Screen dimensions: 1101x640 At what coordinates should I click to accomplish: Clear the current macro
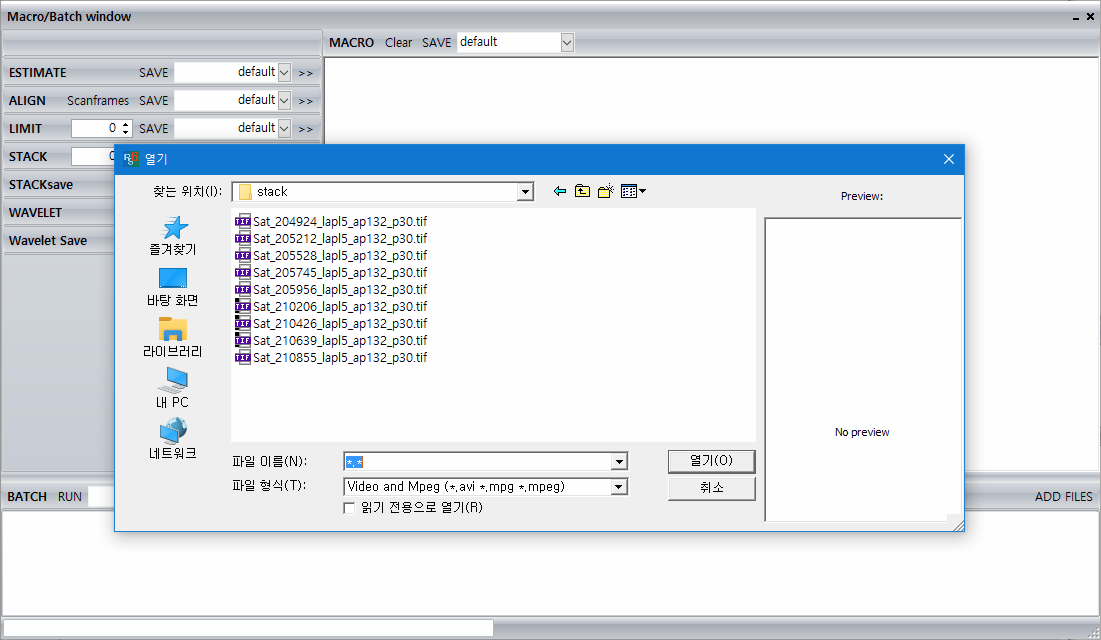pyautogui.click(x=398, y=42)
